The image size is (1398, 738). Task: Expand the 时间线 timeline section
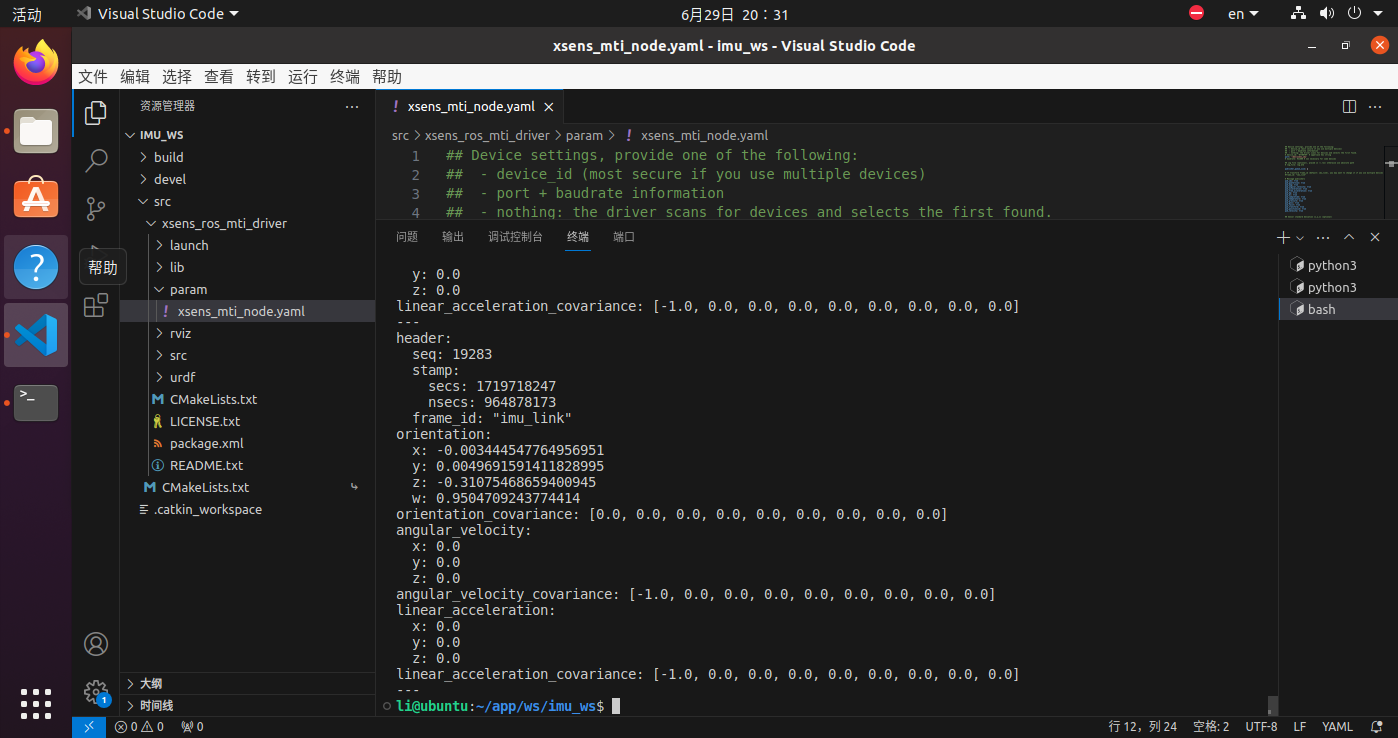tap(247, 705)
